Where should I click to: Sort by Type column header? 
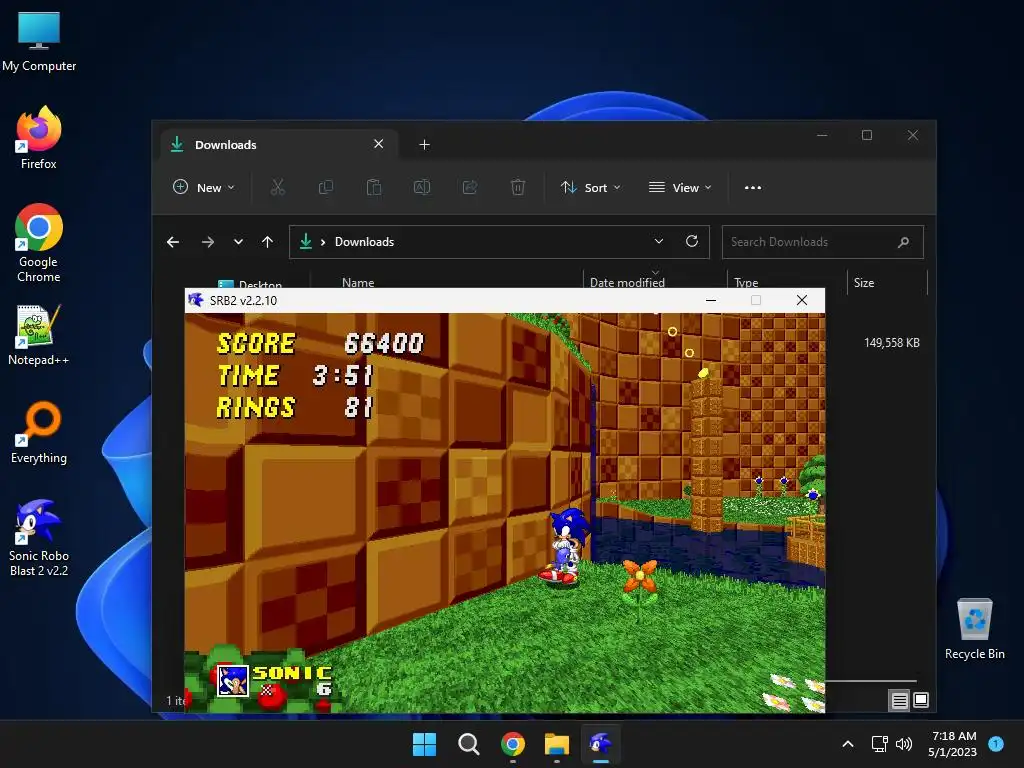tap(746, 282)
